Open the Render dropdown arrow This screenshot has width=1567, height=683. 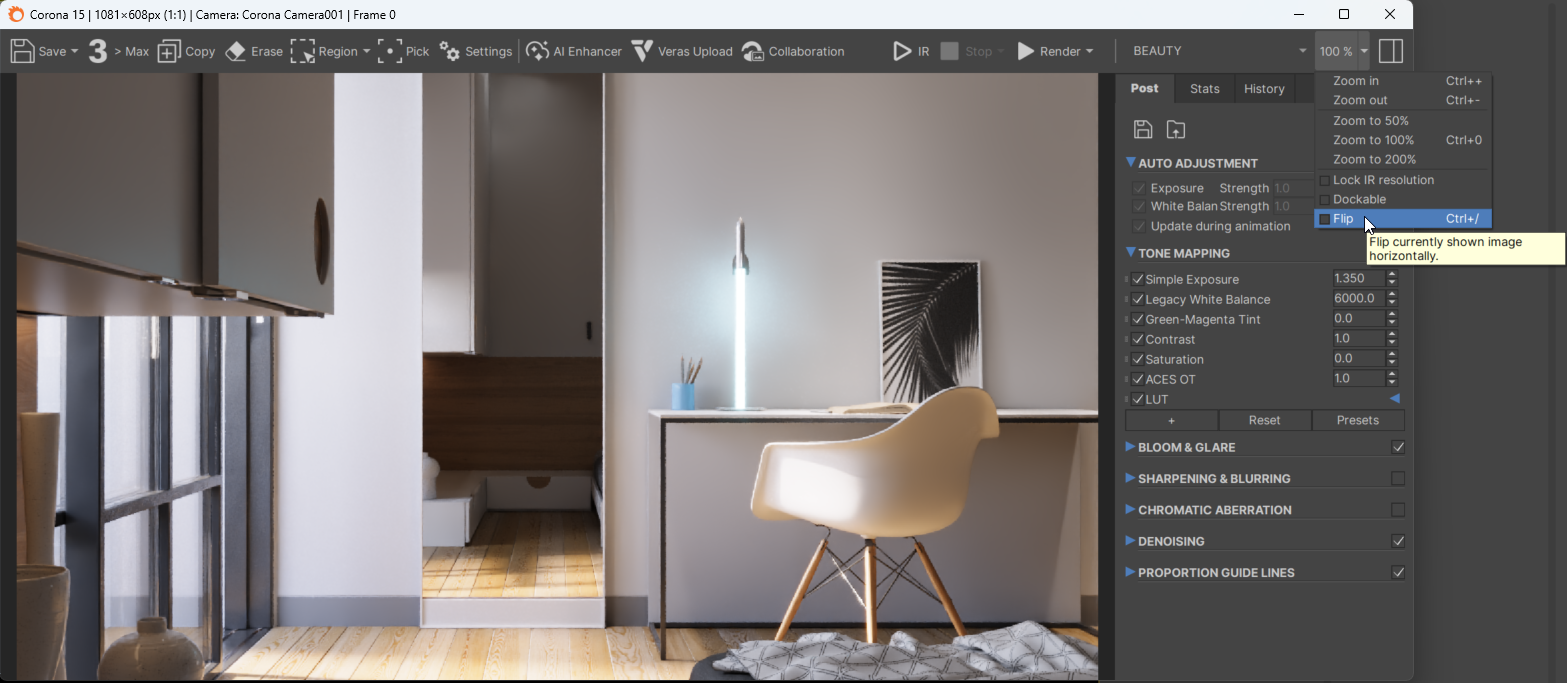point(1089,52)
